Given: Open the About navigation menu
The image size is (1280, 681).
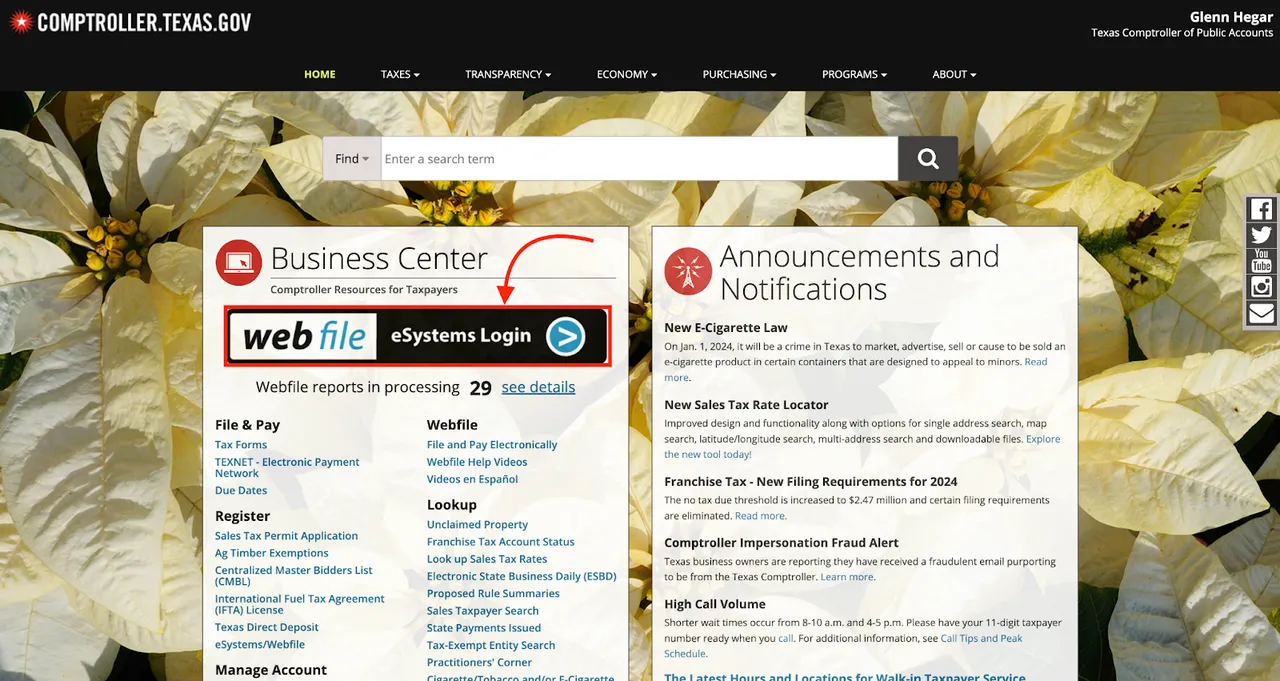Looking at the screenshot, I should click(x=954, y=74).
